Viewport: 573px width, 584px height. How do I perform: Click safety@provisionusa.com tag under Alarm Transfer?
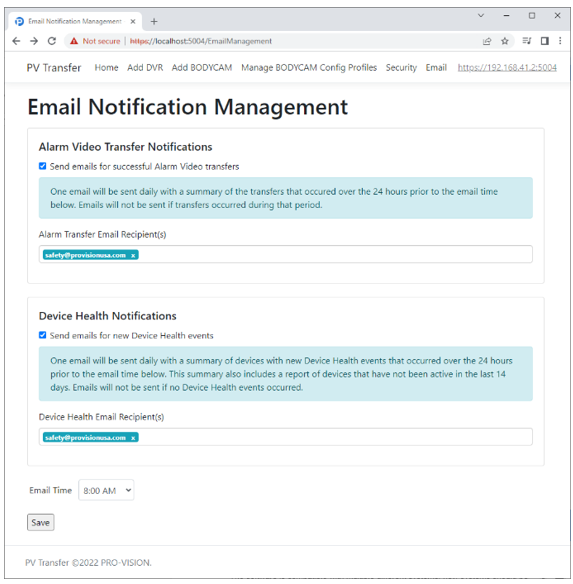pos(91,255)
